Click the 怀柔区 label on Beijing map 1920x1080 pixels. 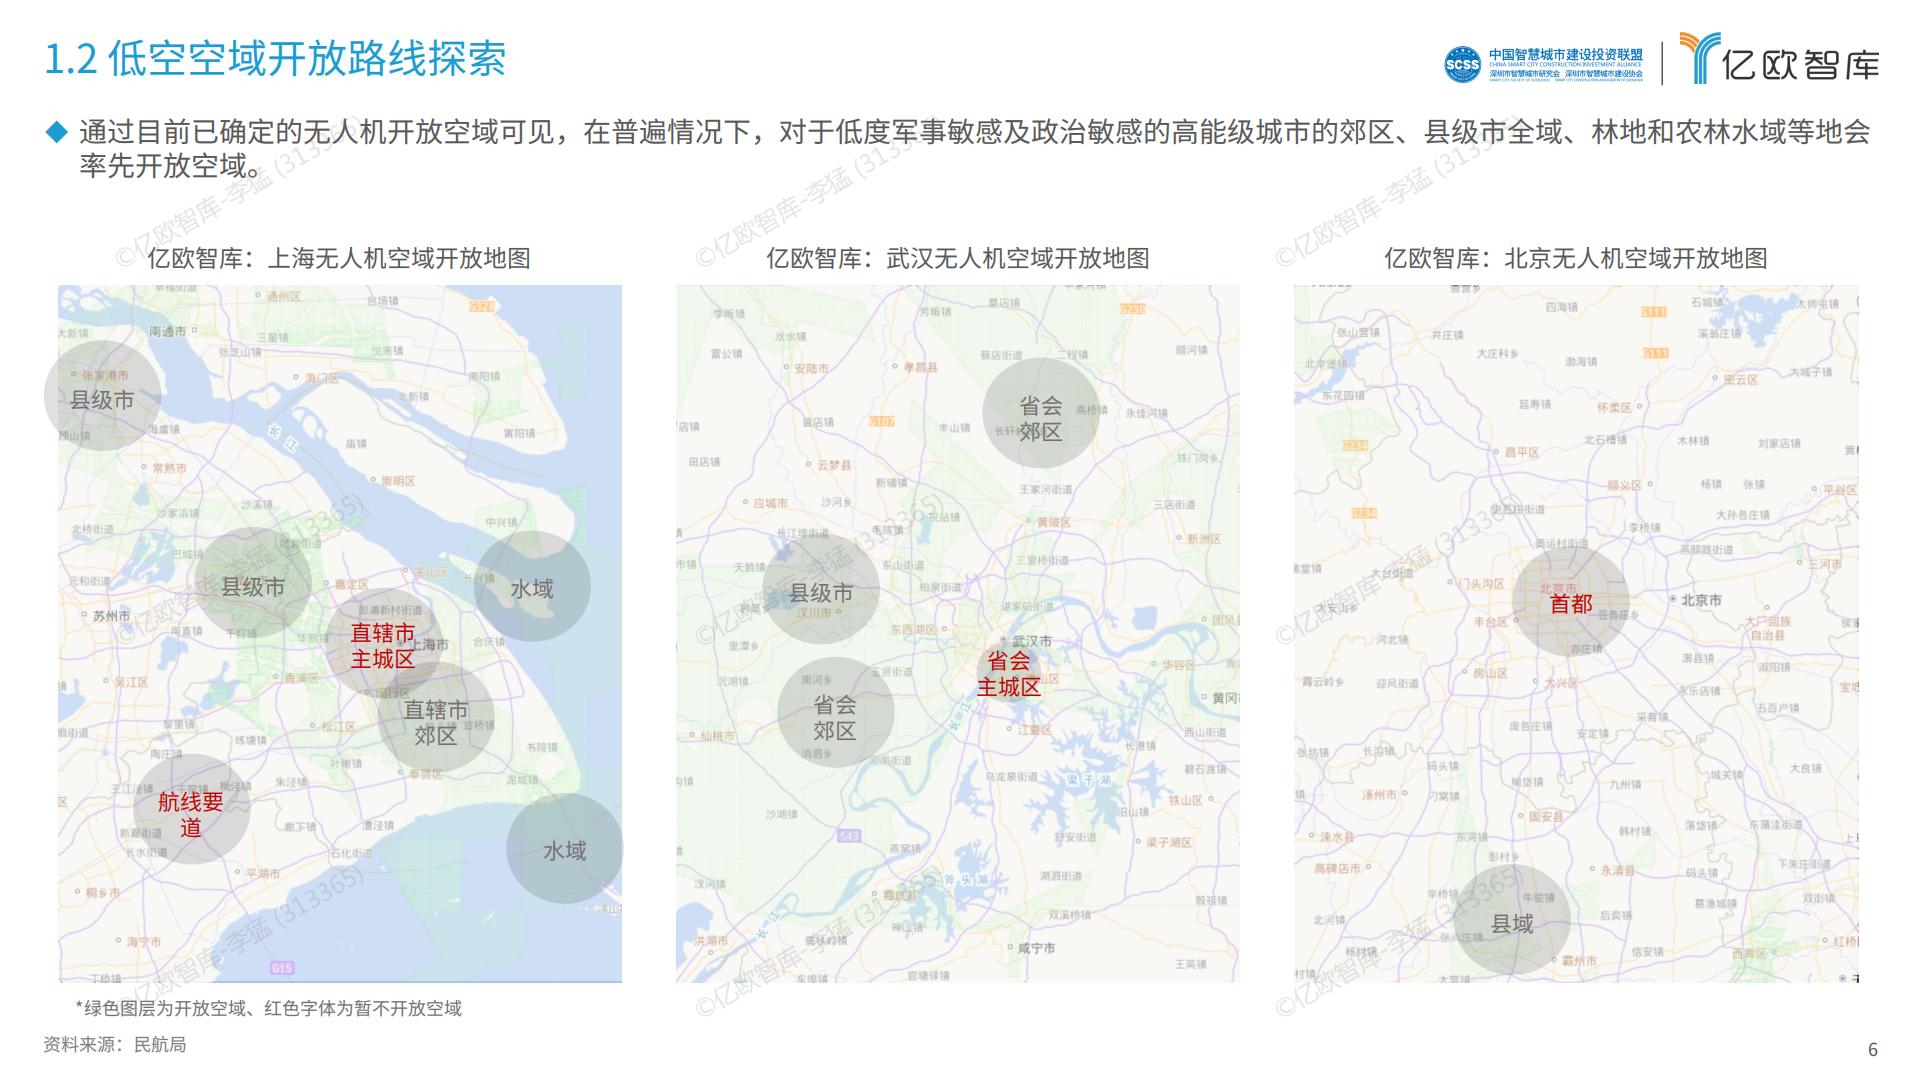[1614, 408]
